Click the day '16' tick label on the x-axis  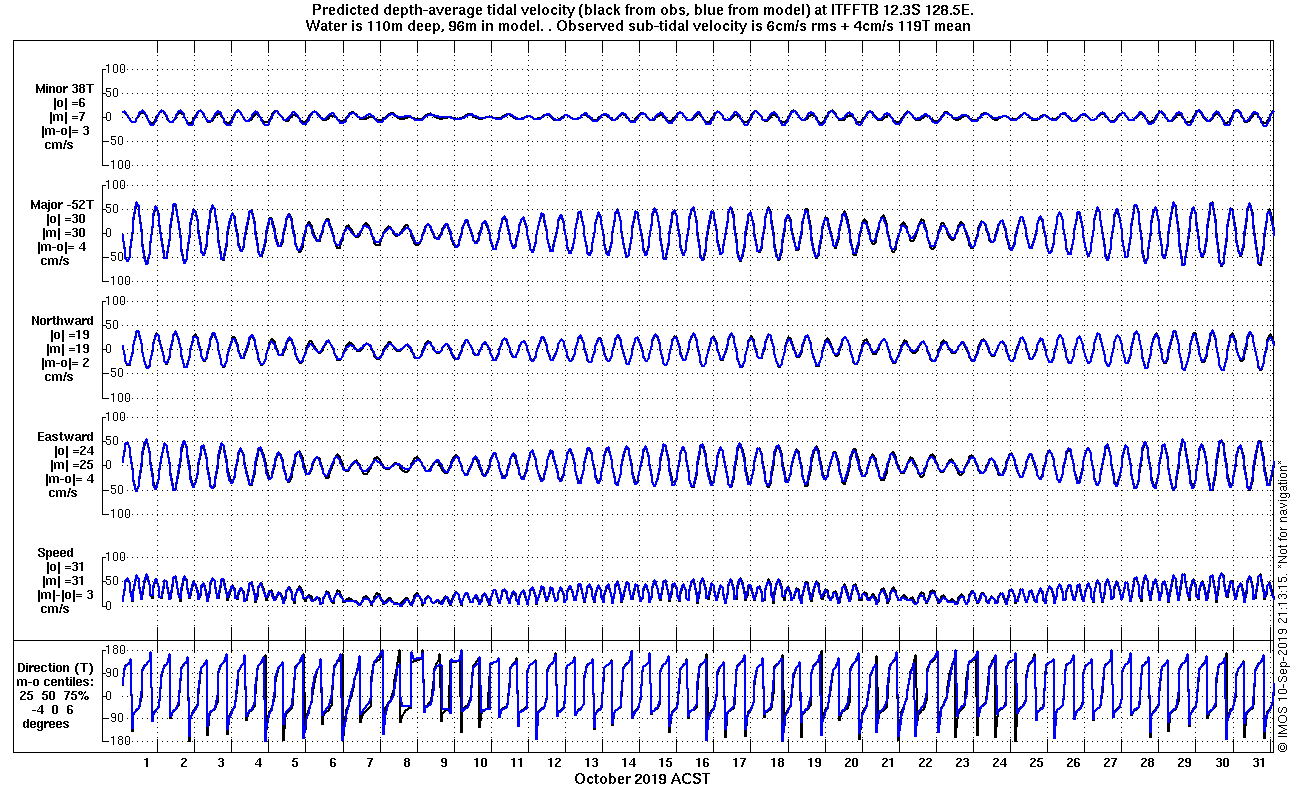coord(703,763)
